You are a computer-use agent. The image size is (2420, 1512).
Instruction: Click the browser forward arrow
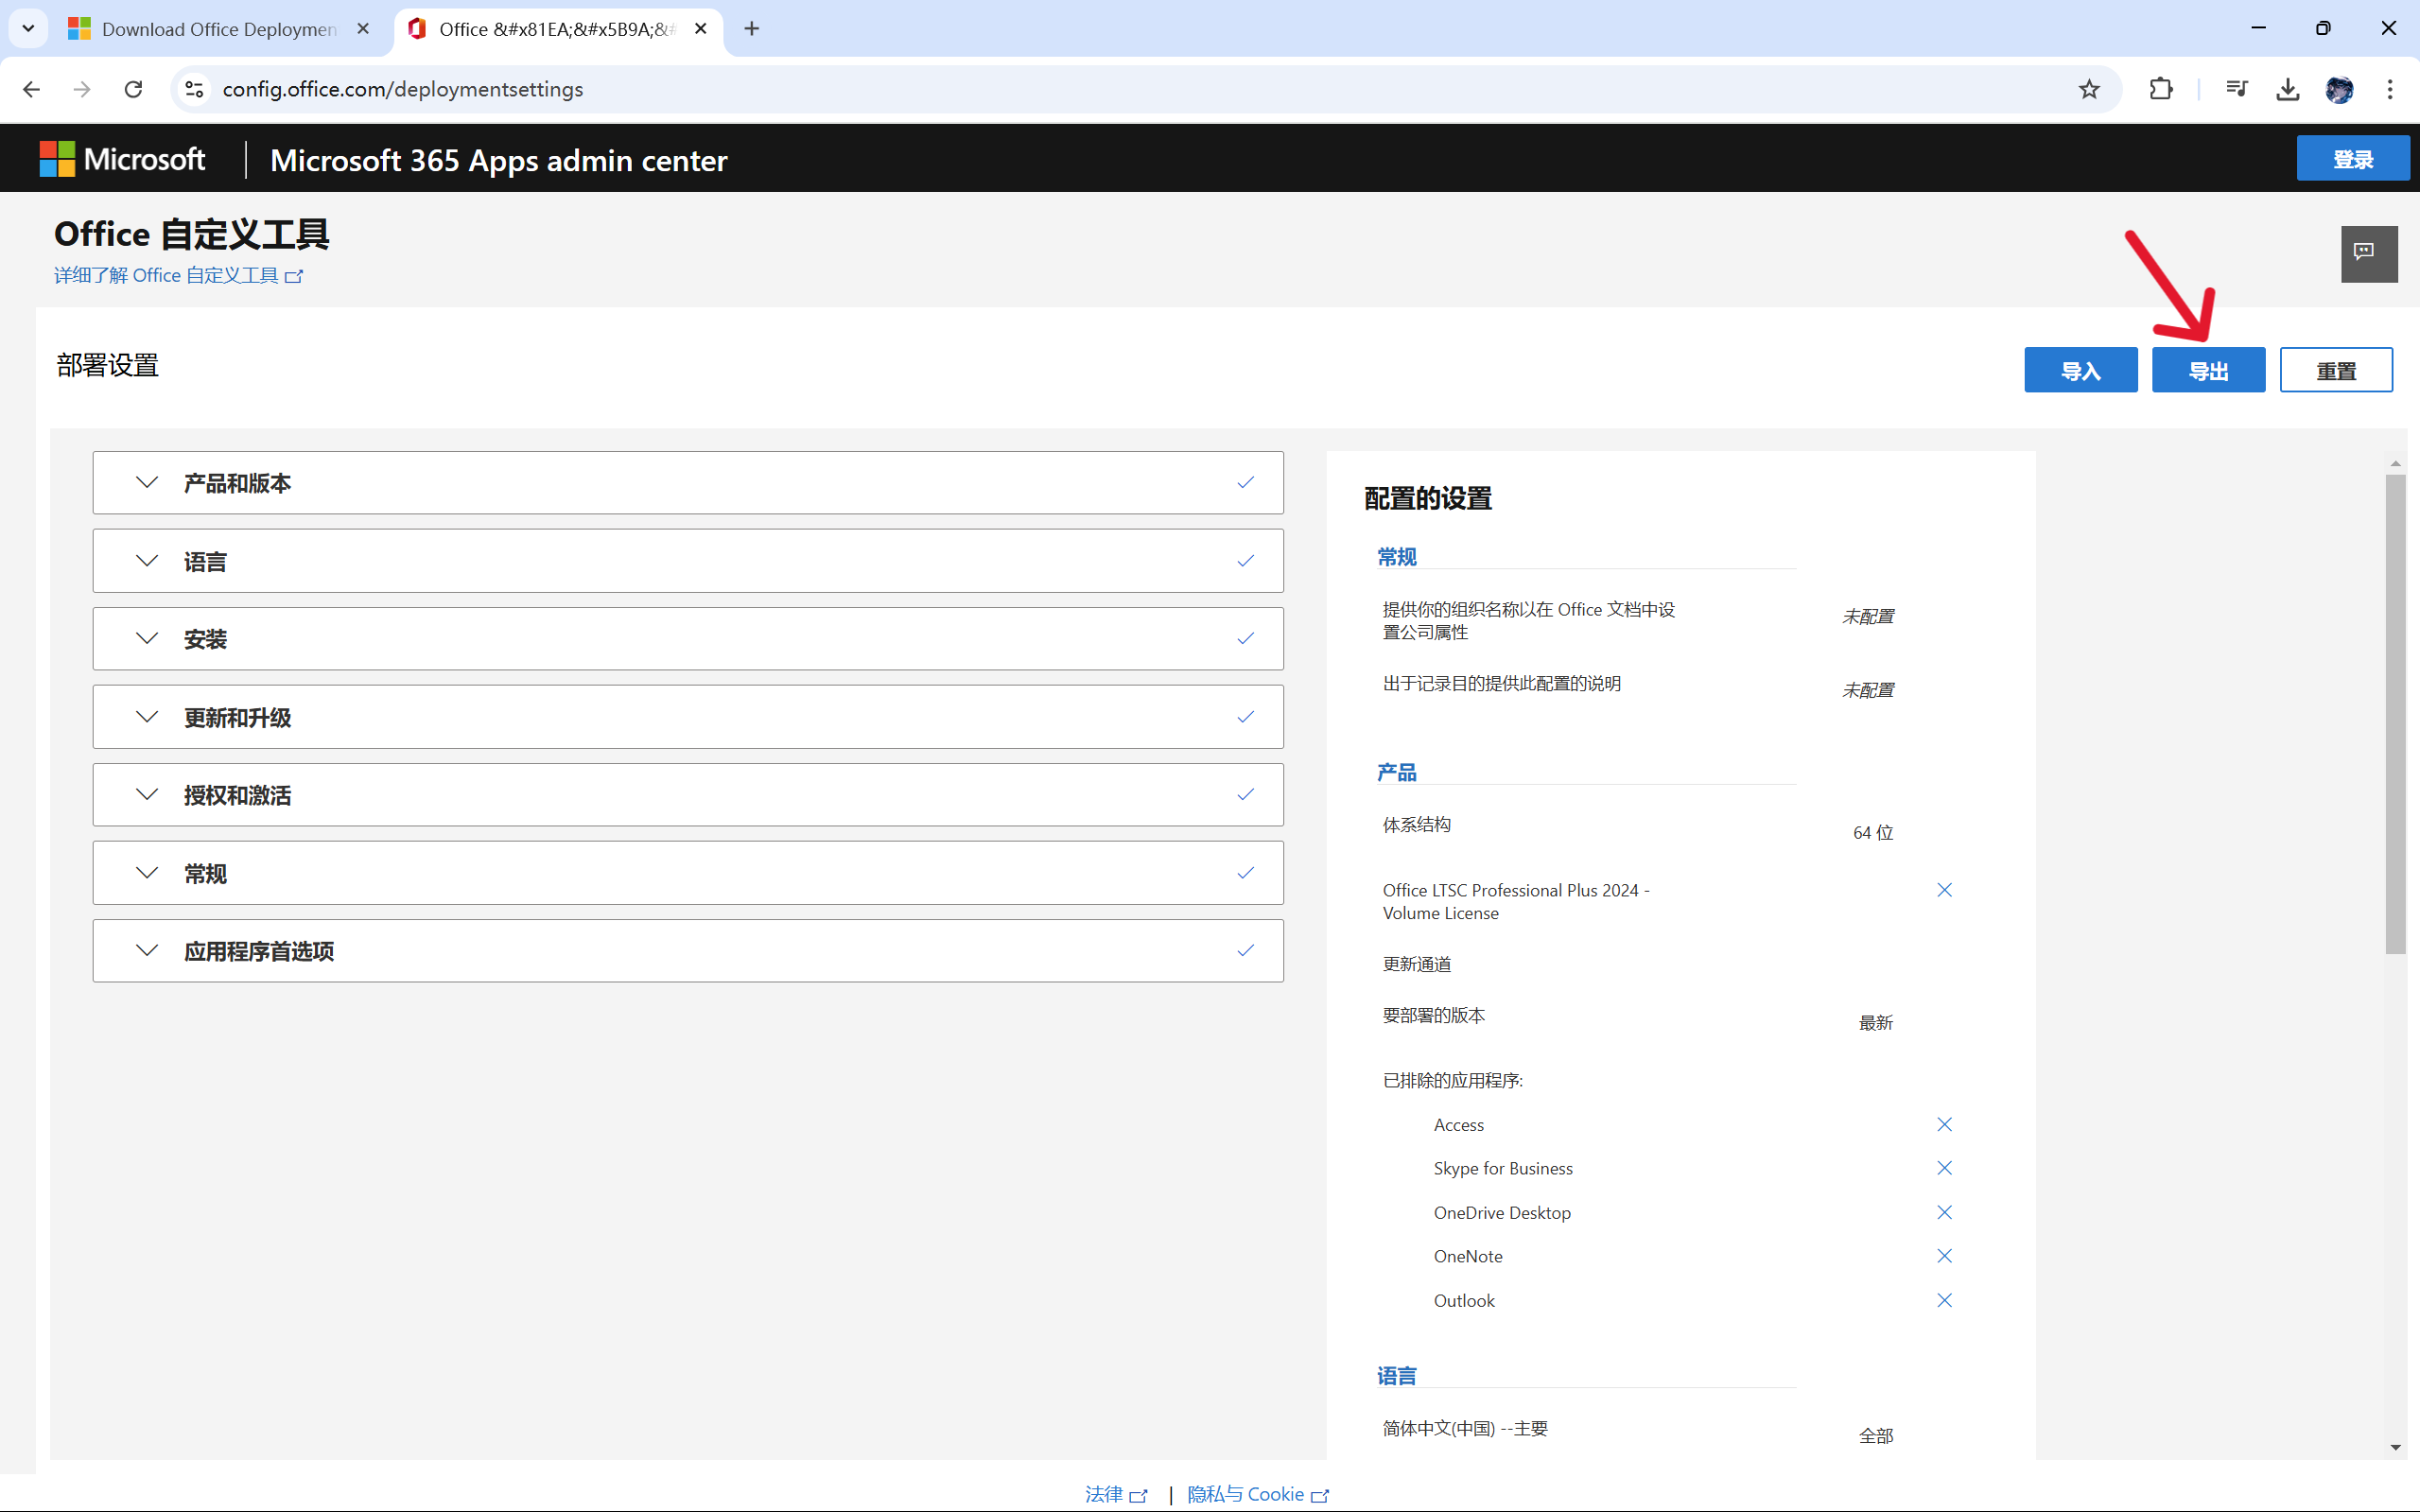pyautogui.click(x=82, y=89)
